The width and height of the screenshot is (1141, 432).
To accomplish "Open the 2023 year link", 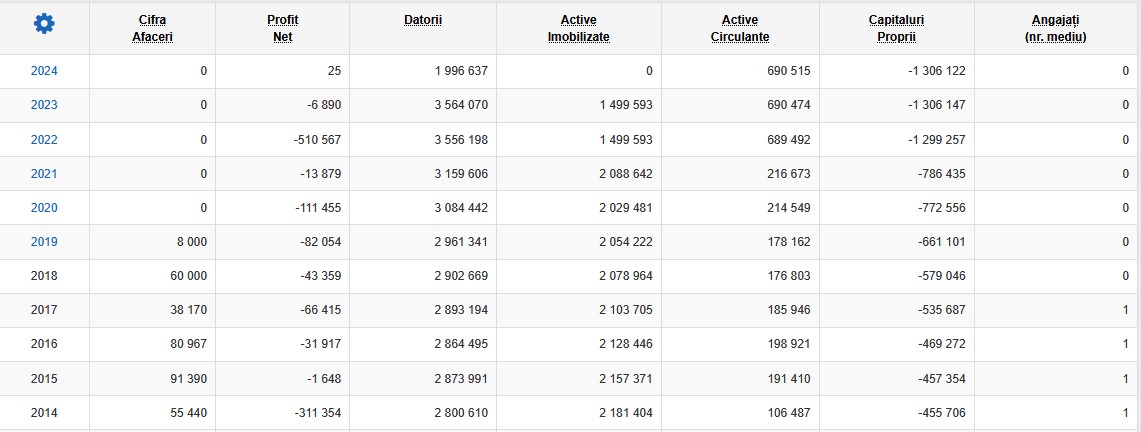I will 44,105.
